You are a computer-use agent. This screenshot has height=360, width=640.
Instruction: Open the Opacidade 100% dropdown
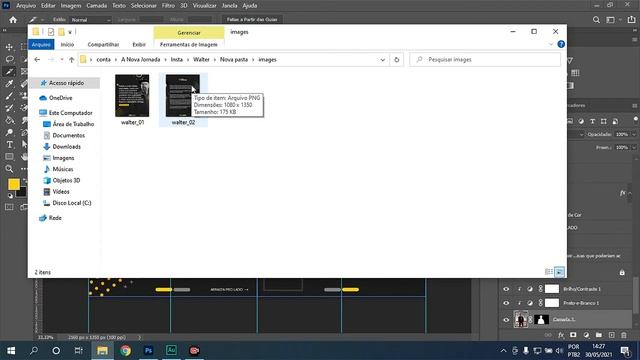634,134
